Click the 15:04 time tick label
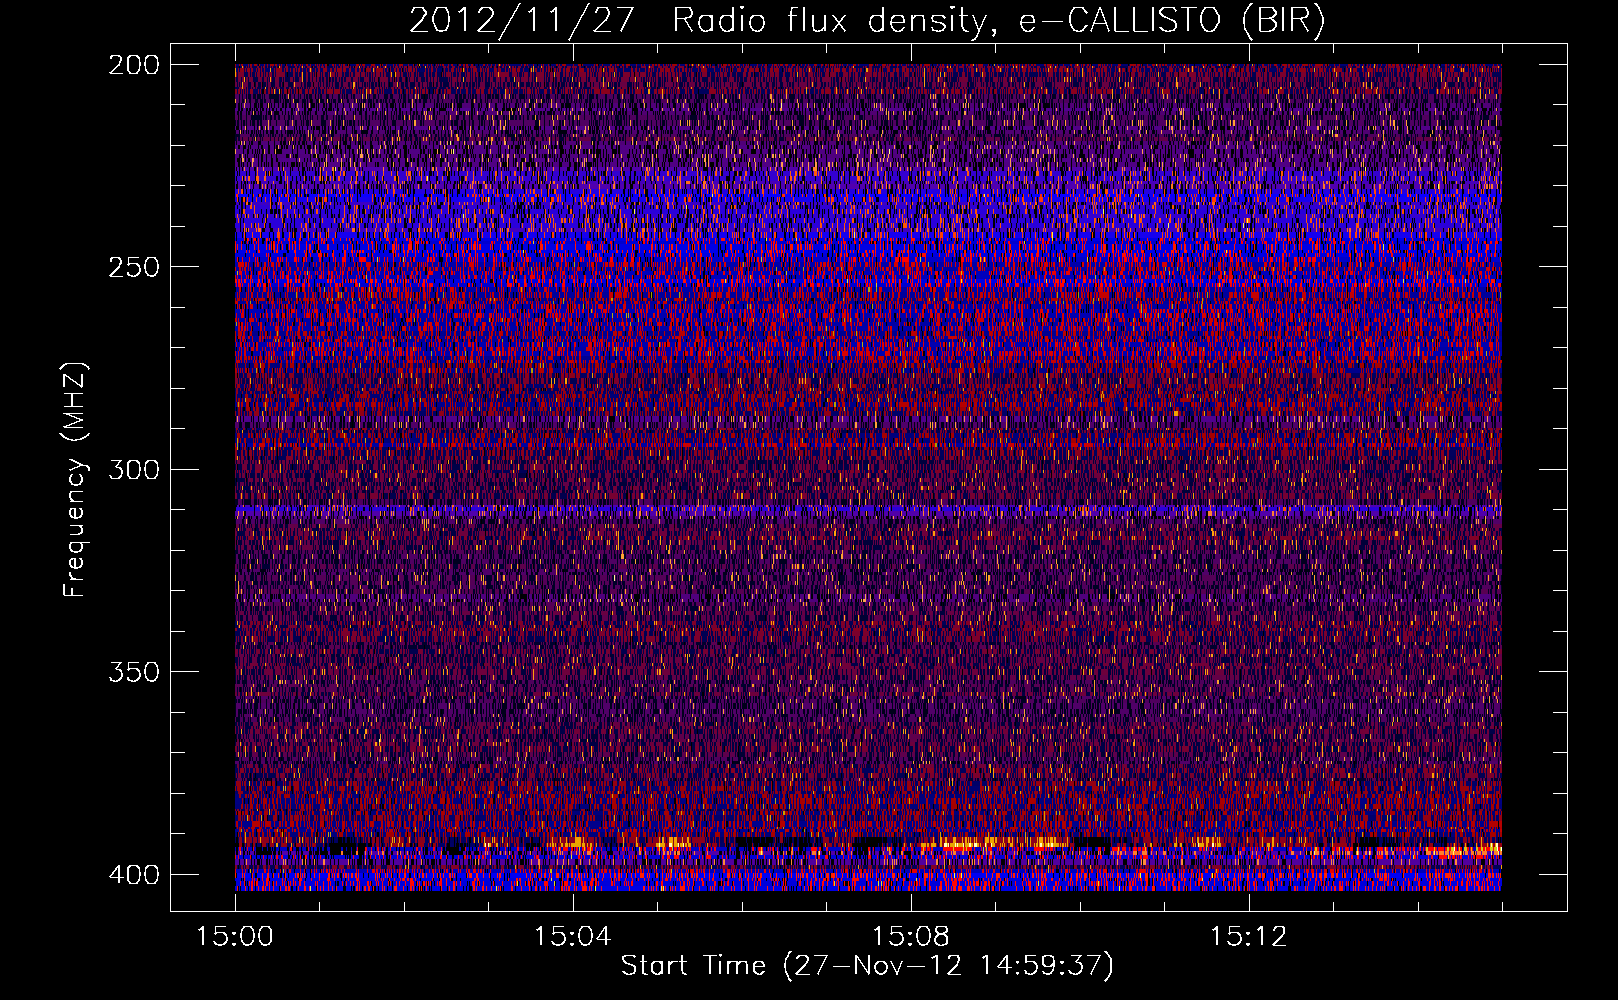Image resolution: width=1618 pixels, height=1000 pixels. point(572,937)
